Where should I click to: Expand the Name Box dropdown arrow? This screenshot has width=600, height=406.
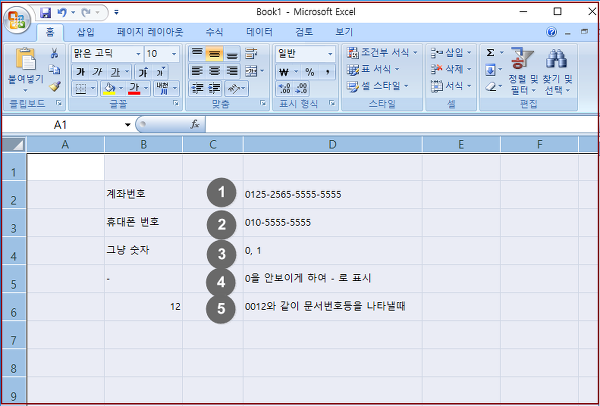[128, 125]
